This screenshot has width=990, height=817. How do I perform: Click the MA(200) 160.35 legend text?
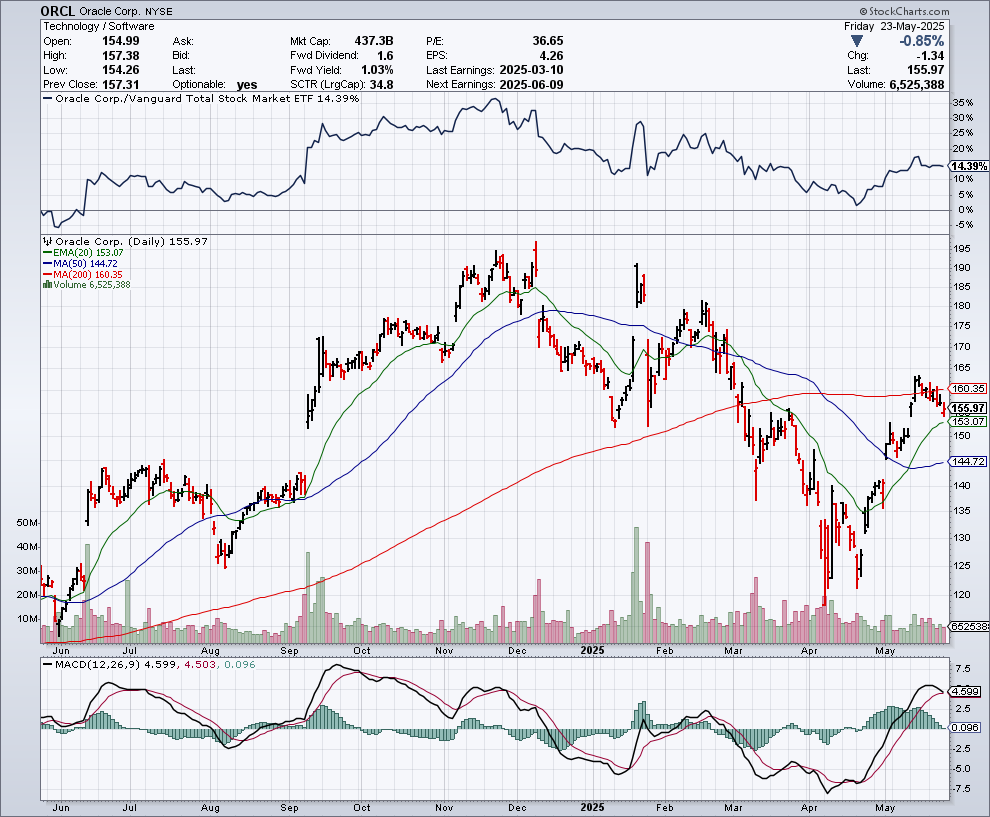pos(88,274)
